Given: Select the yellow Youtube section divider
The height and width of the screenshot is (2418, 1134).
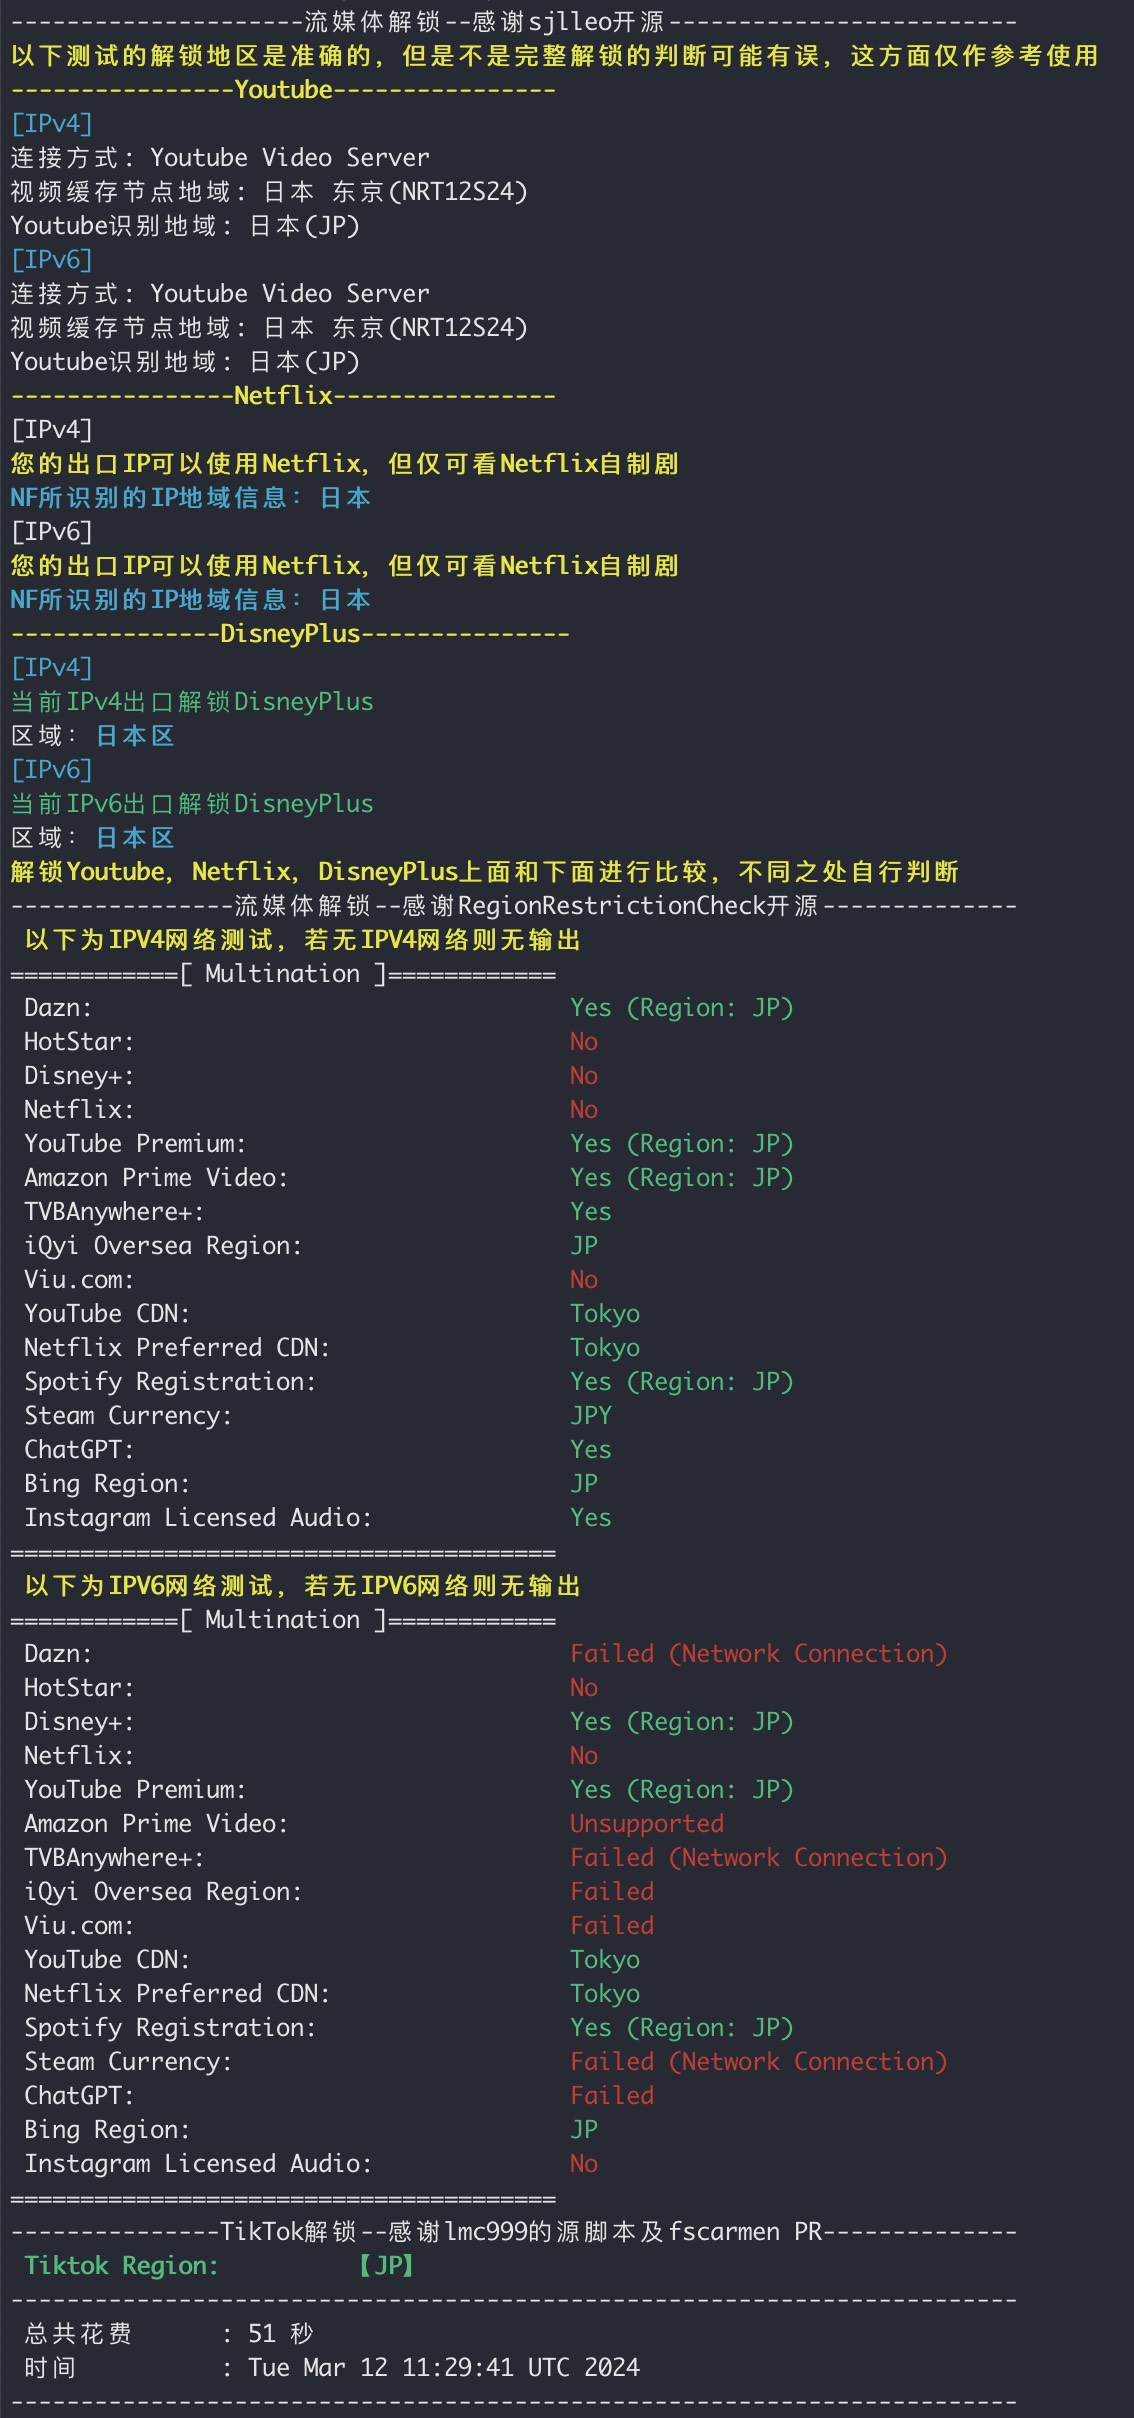Looking at the screenshot, I should point(283,90).
